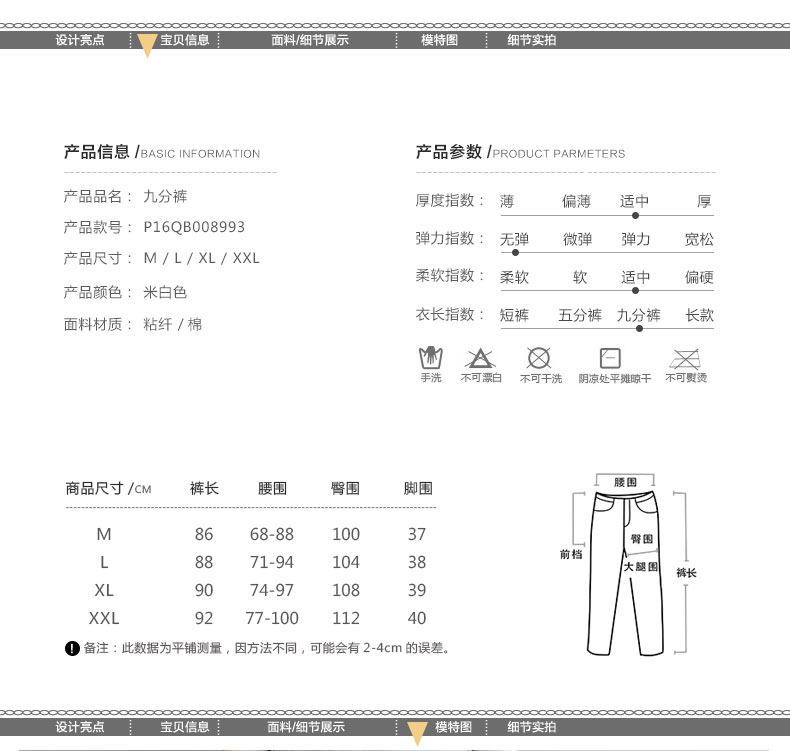
Task: Open 模特图 tab in top navigation
Action: [x=439, y=40]
